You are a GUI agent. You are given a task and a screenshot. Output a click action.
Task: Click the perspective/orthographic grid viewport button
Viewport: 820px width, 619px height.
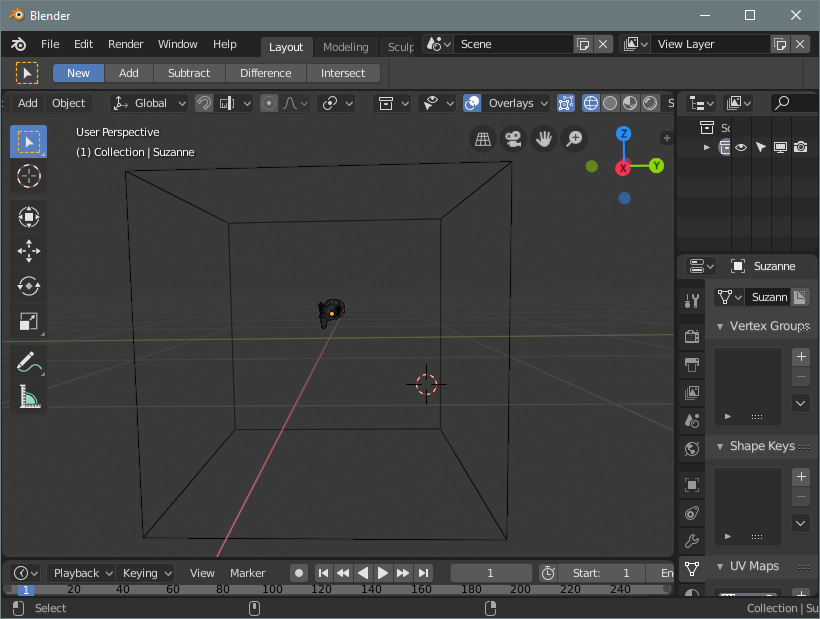coord(483,139)
